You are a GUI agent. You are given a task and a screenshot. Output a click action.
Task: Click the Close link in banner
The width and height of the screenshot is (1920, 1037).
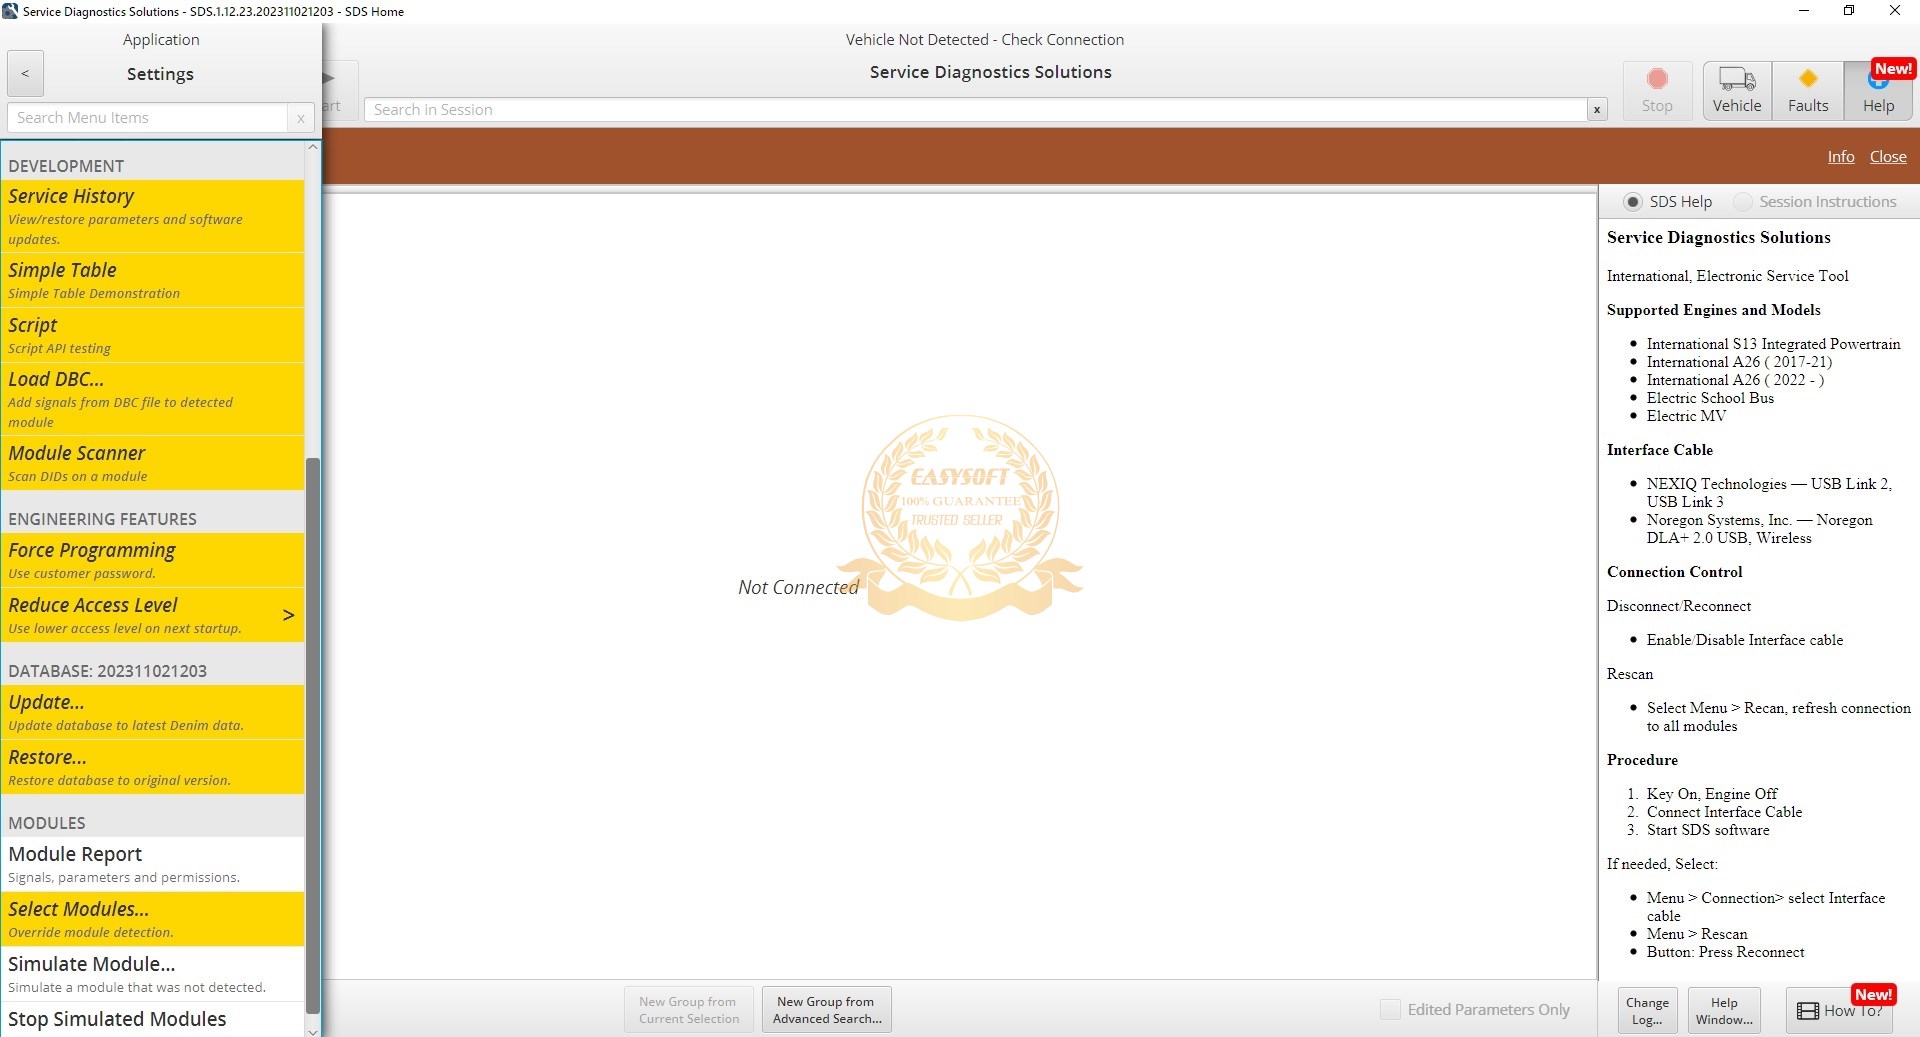click(x=1888, y=157)
